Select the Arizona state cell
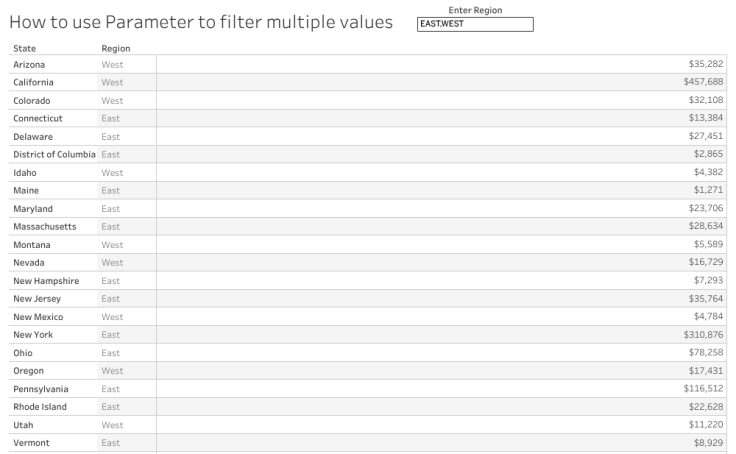Screen dimensions: 736x454 pyautogui.click(x=28, y=64)
